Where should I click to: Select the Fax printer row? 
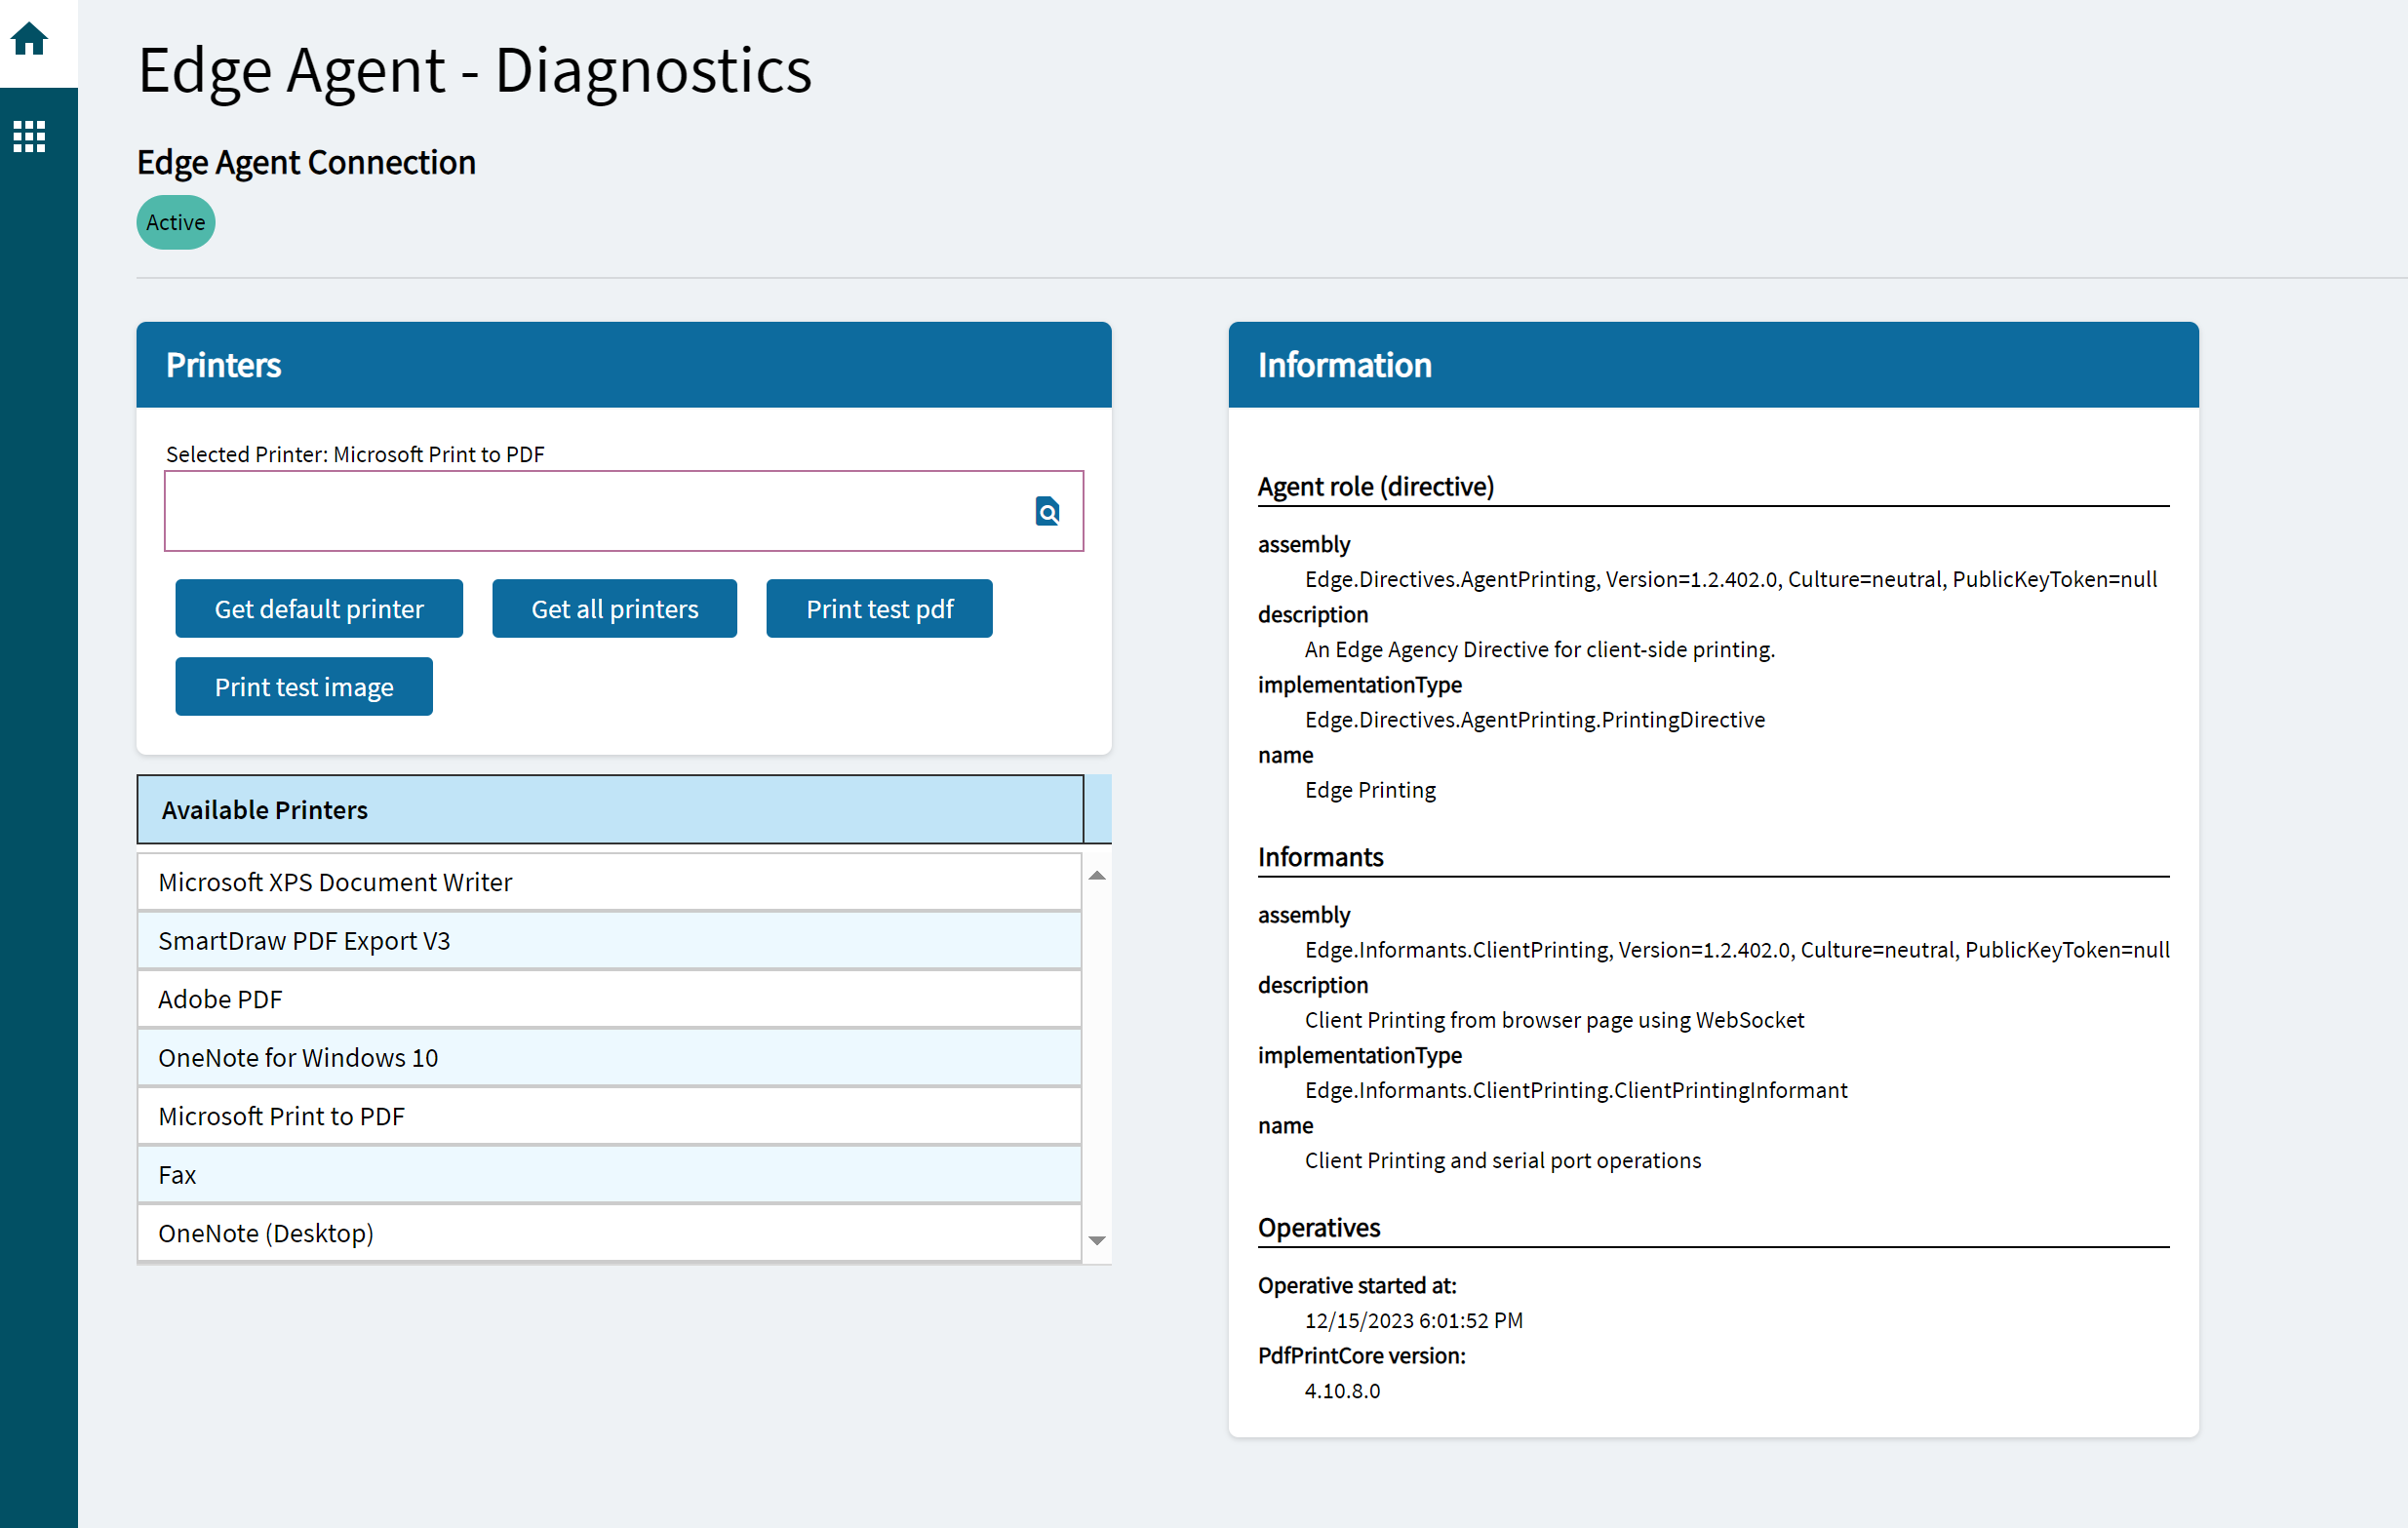(609, 1175)
